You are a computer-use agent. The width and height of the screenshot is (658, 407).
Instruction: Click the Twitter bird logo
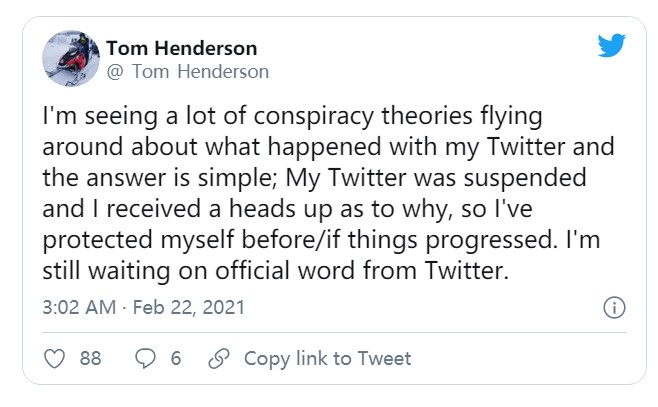pyautogui.click(x=610, y=47)
